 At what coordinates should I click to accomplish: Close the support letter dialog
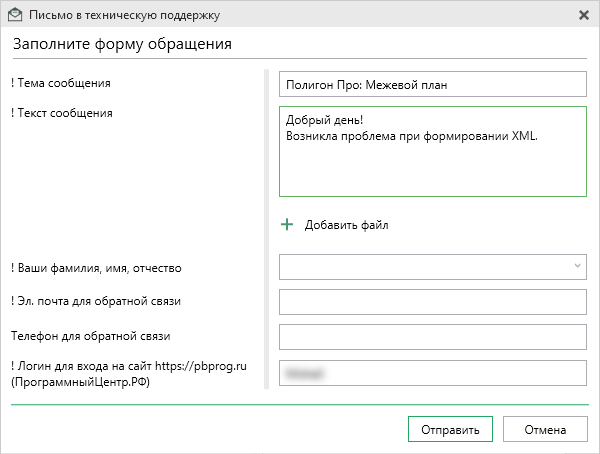584,15
